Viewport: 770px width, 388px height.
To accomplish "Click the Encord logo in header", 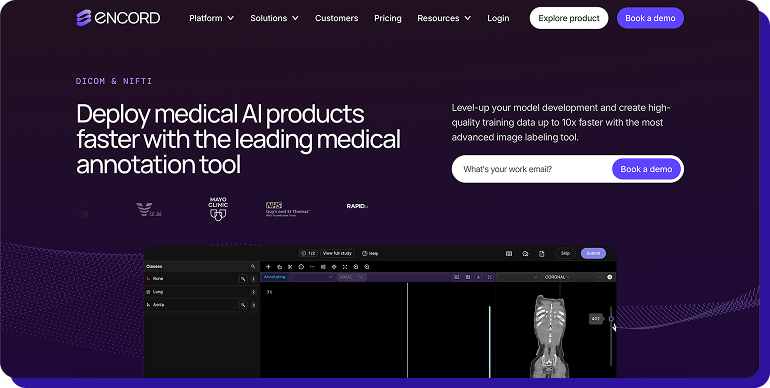I will pos(118,18).
